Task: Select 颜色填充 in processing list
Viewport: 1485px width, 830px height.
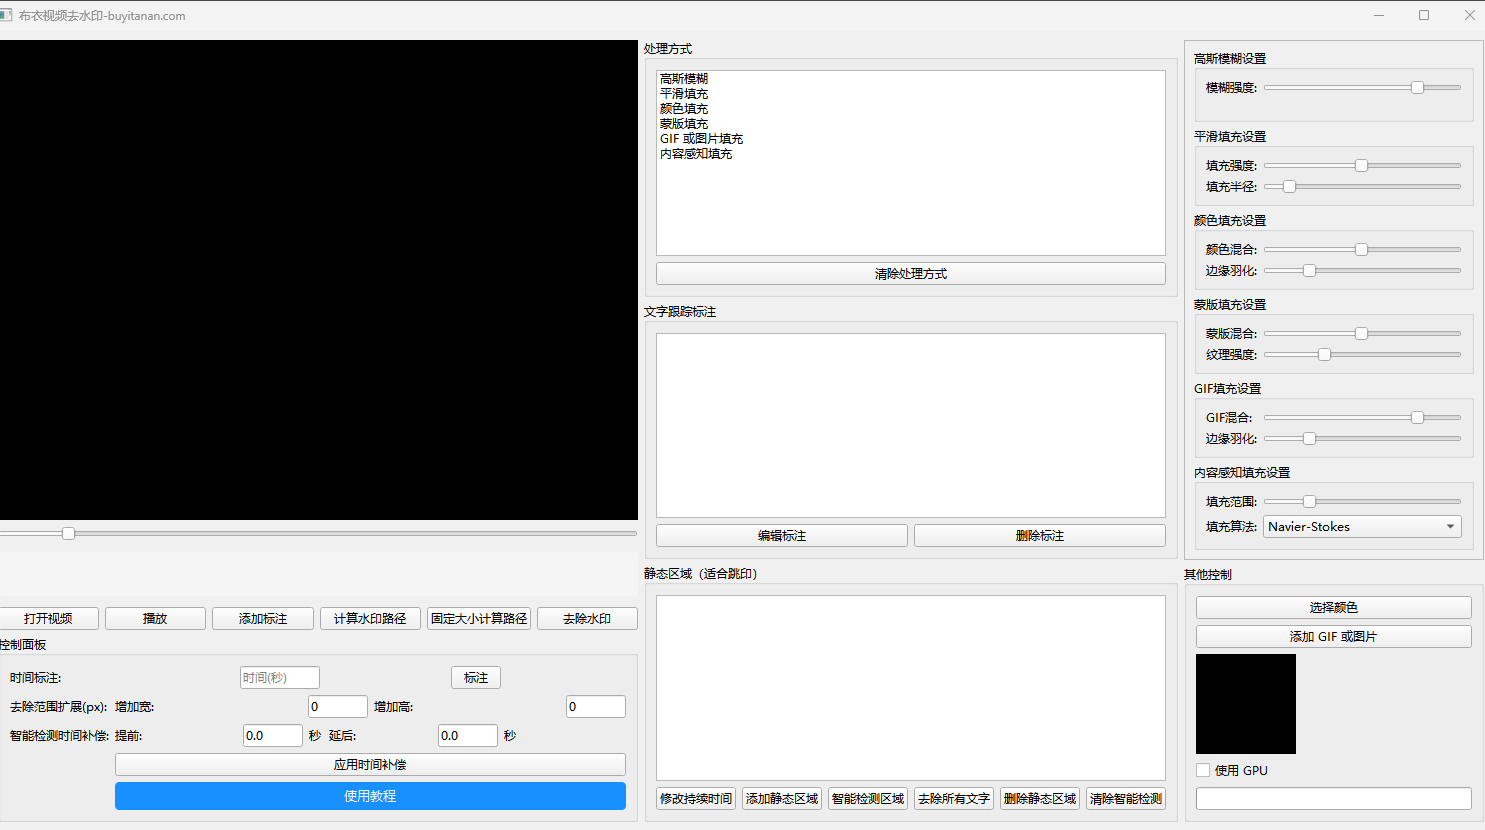Action: [x=684, y=109]
